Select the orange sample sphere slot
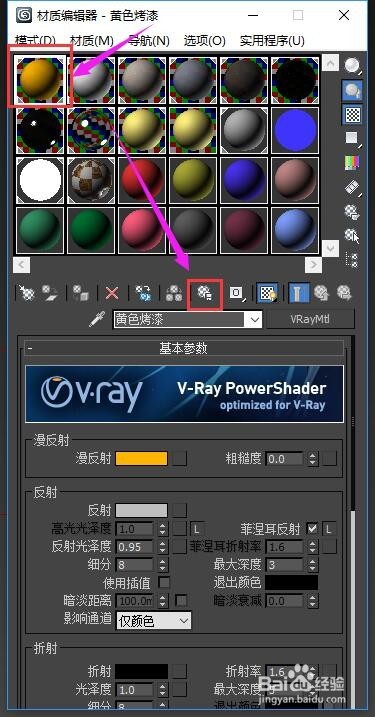The width and height of the screenshot is (375, 717). click(40, 80)
